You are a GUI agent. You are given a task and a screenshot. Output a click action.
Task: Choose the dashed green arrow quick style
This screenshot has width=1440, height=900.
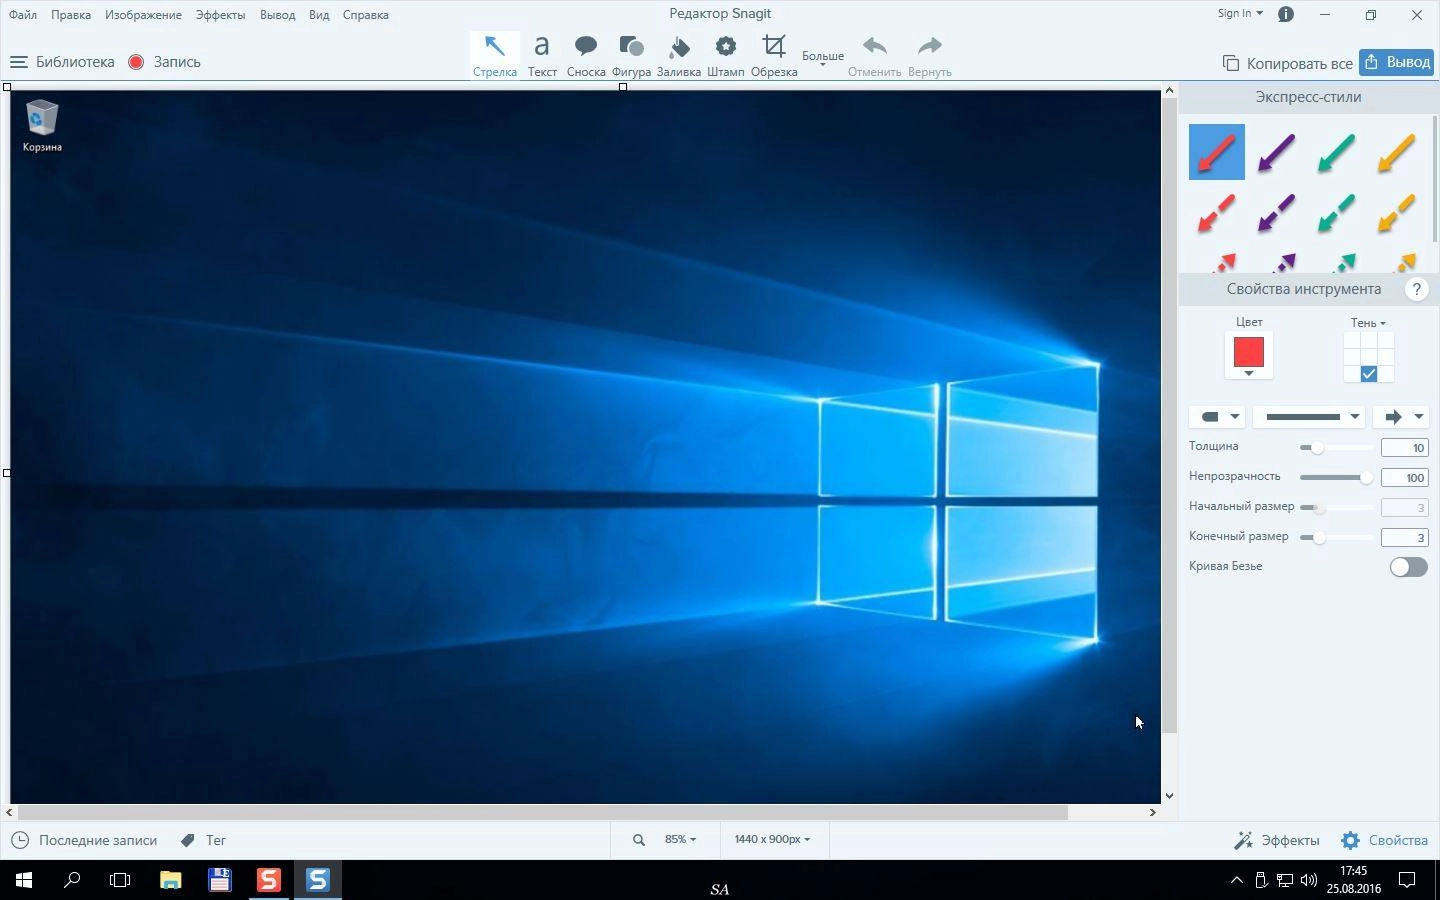[x=1337, y=212]
